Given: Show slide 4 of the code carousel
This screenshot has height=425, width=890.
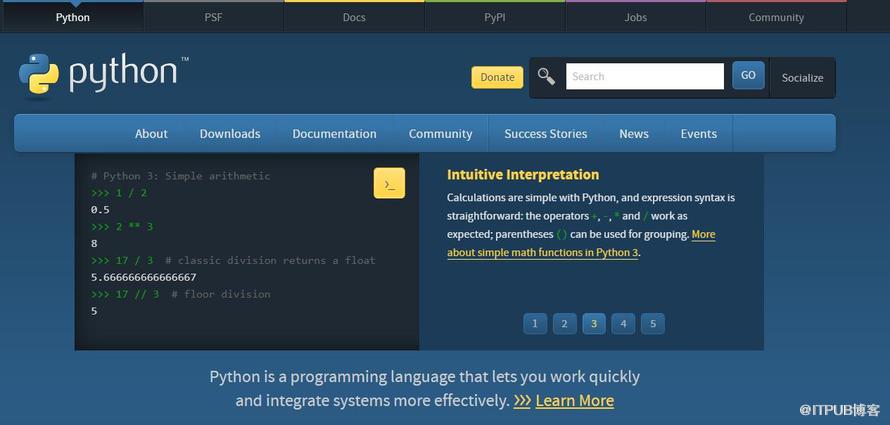Looking at the screenshot, I should point(623,323).
